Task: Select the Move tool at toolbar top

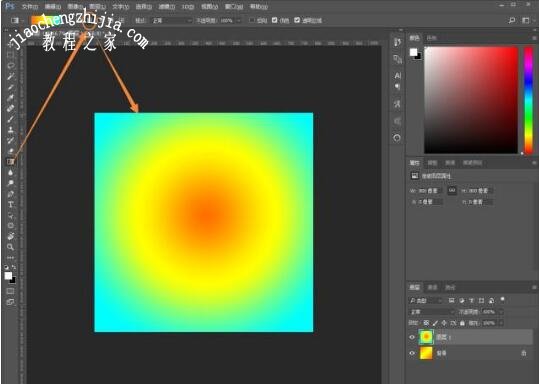Action: (x=11, y=44)
